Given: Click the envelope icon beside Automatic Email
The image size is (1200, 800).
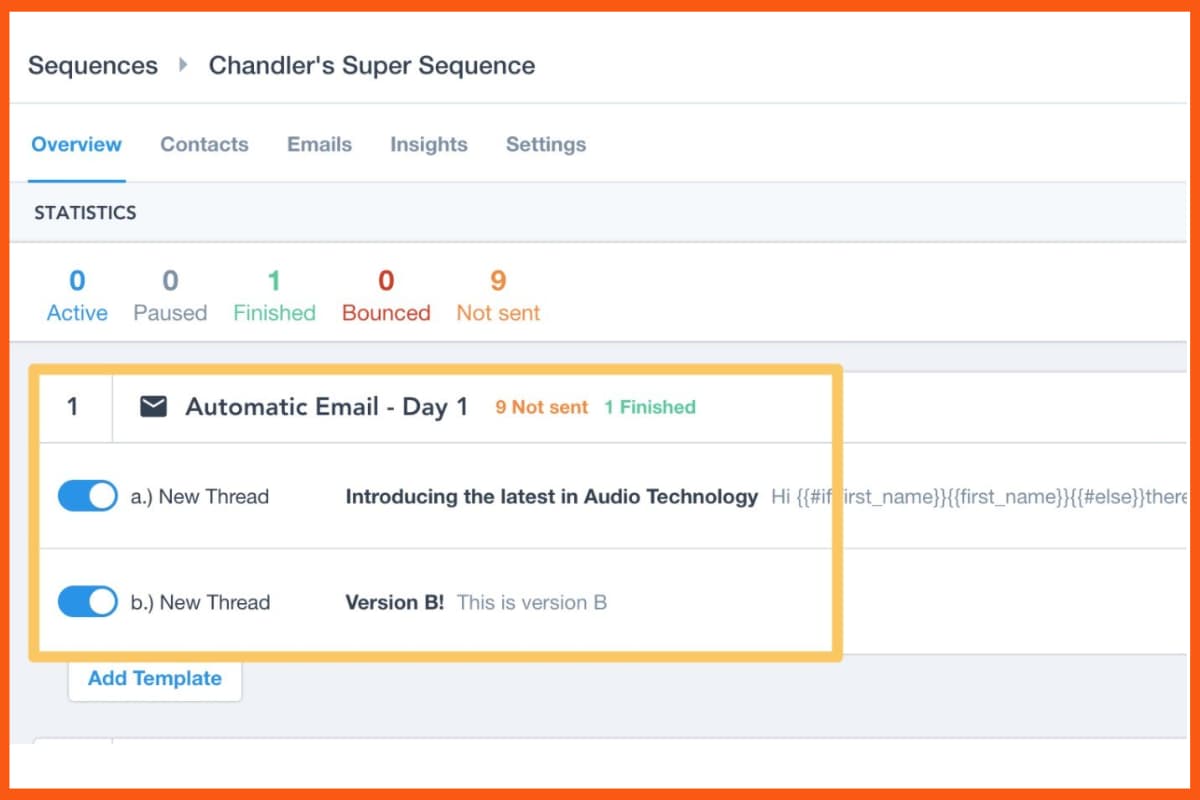Looking at the screenshot, I should tap(153, 406).
